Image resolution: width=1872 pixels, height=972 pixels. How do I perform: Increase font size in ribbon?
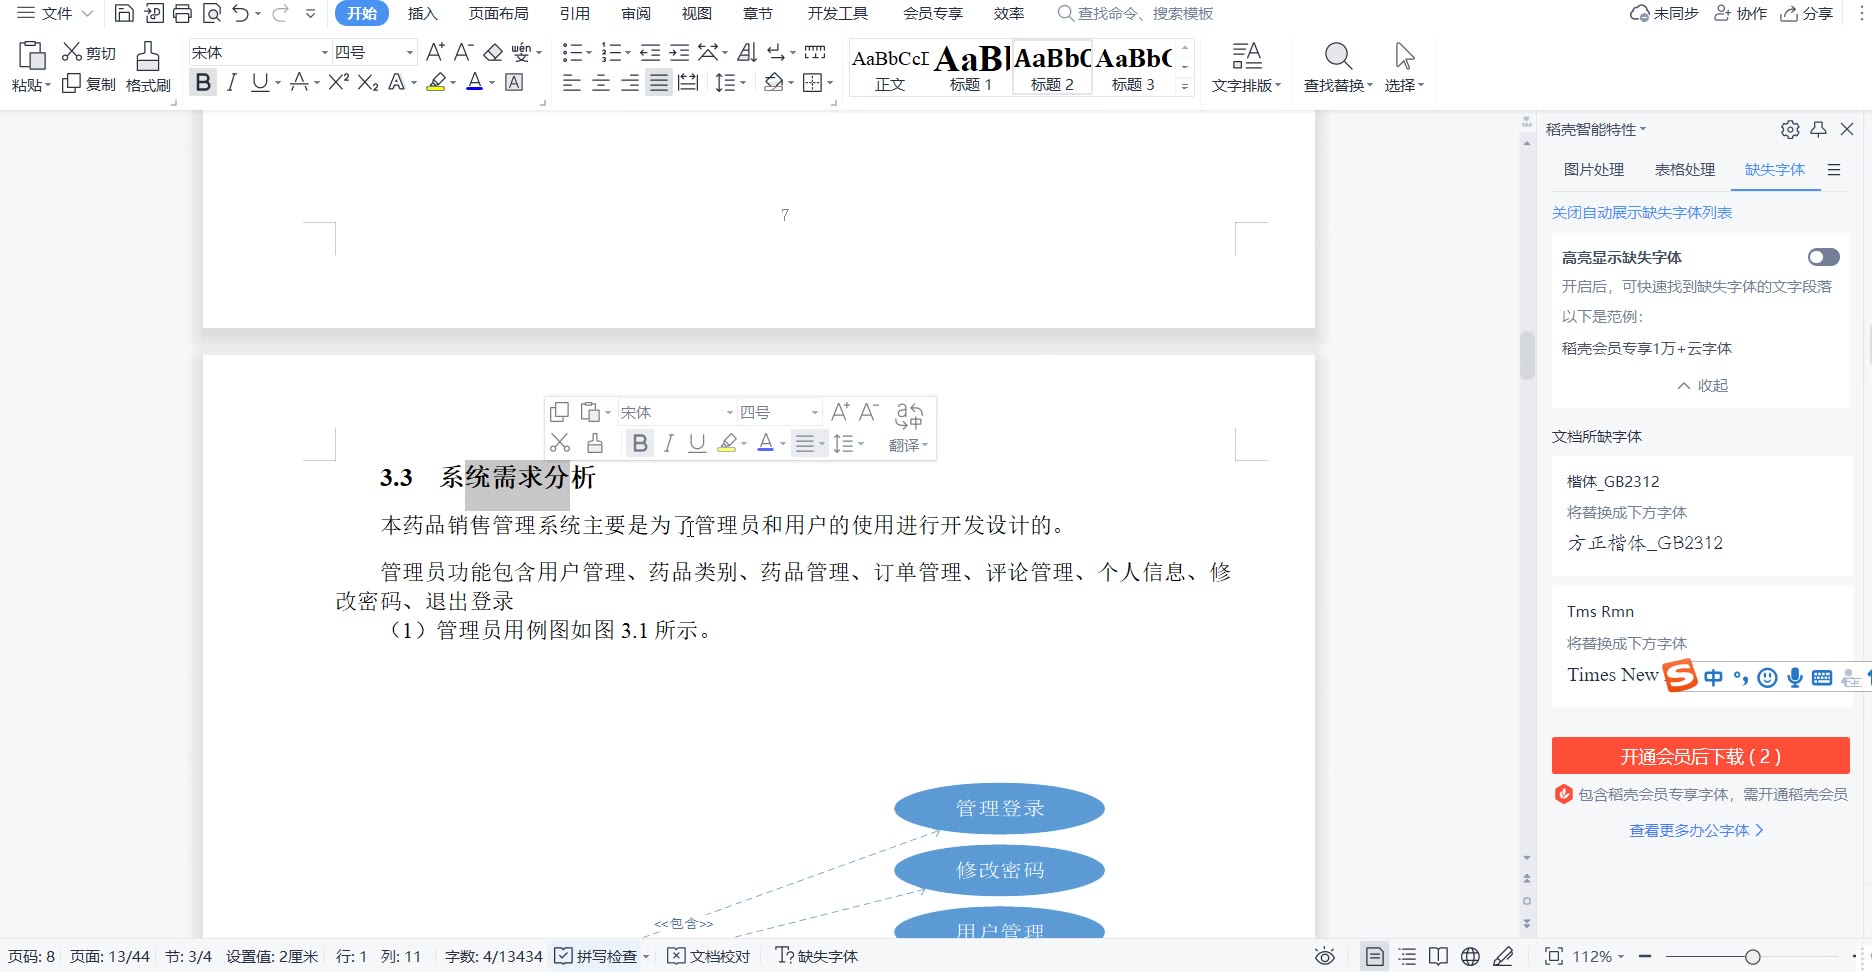tap(435, 52)
